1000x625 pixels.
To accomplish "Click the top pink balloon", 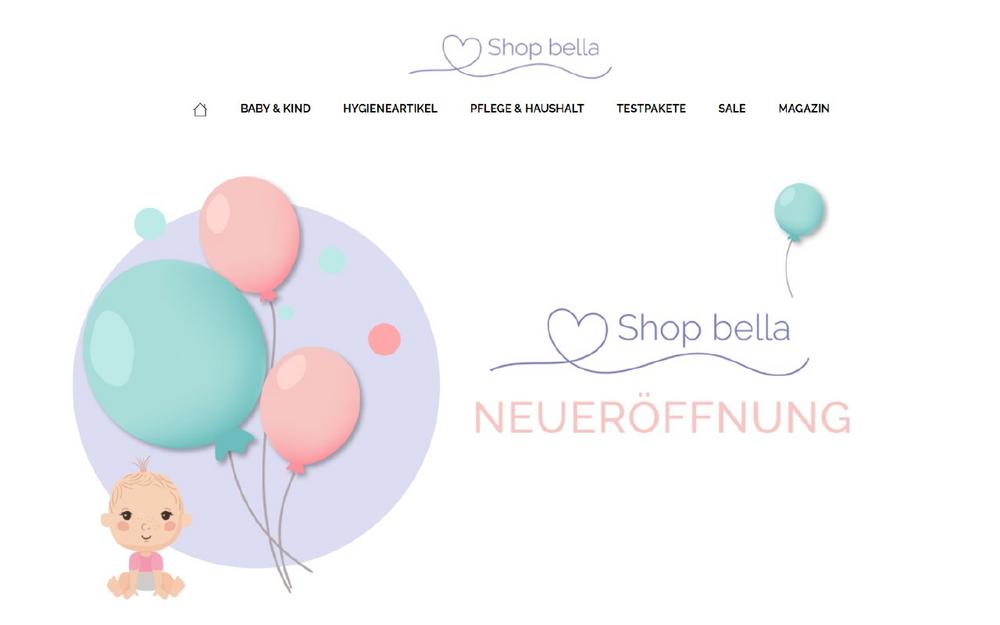I will pyautogui.click(x=249, y=235).
